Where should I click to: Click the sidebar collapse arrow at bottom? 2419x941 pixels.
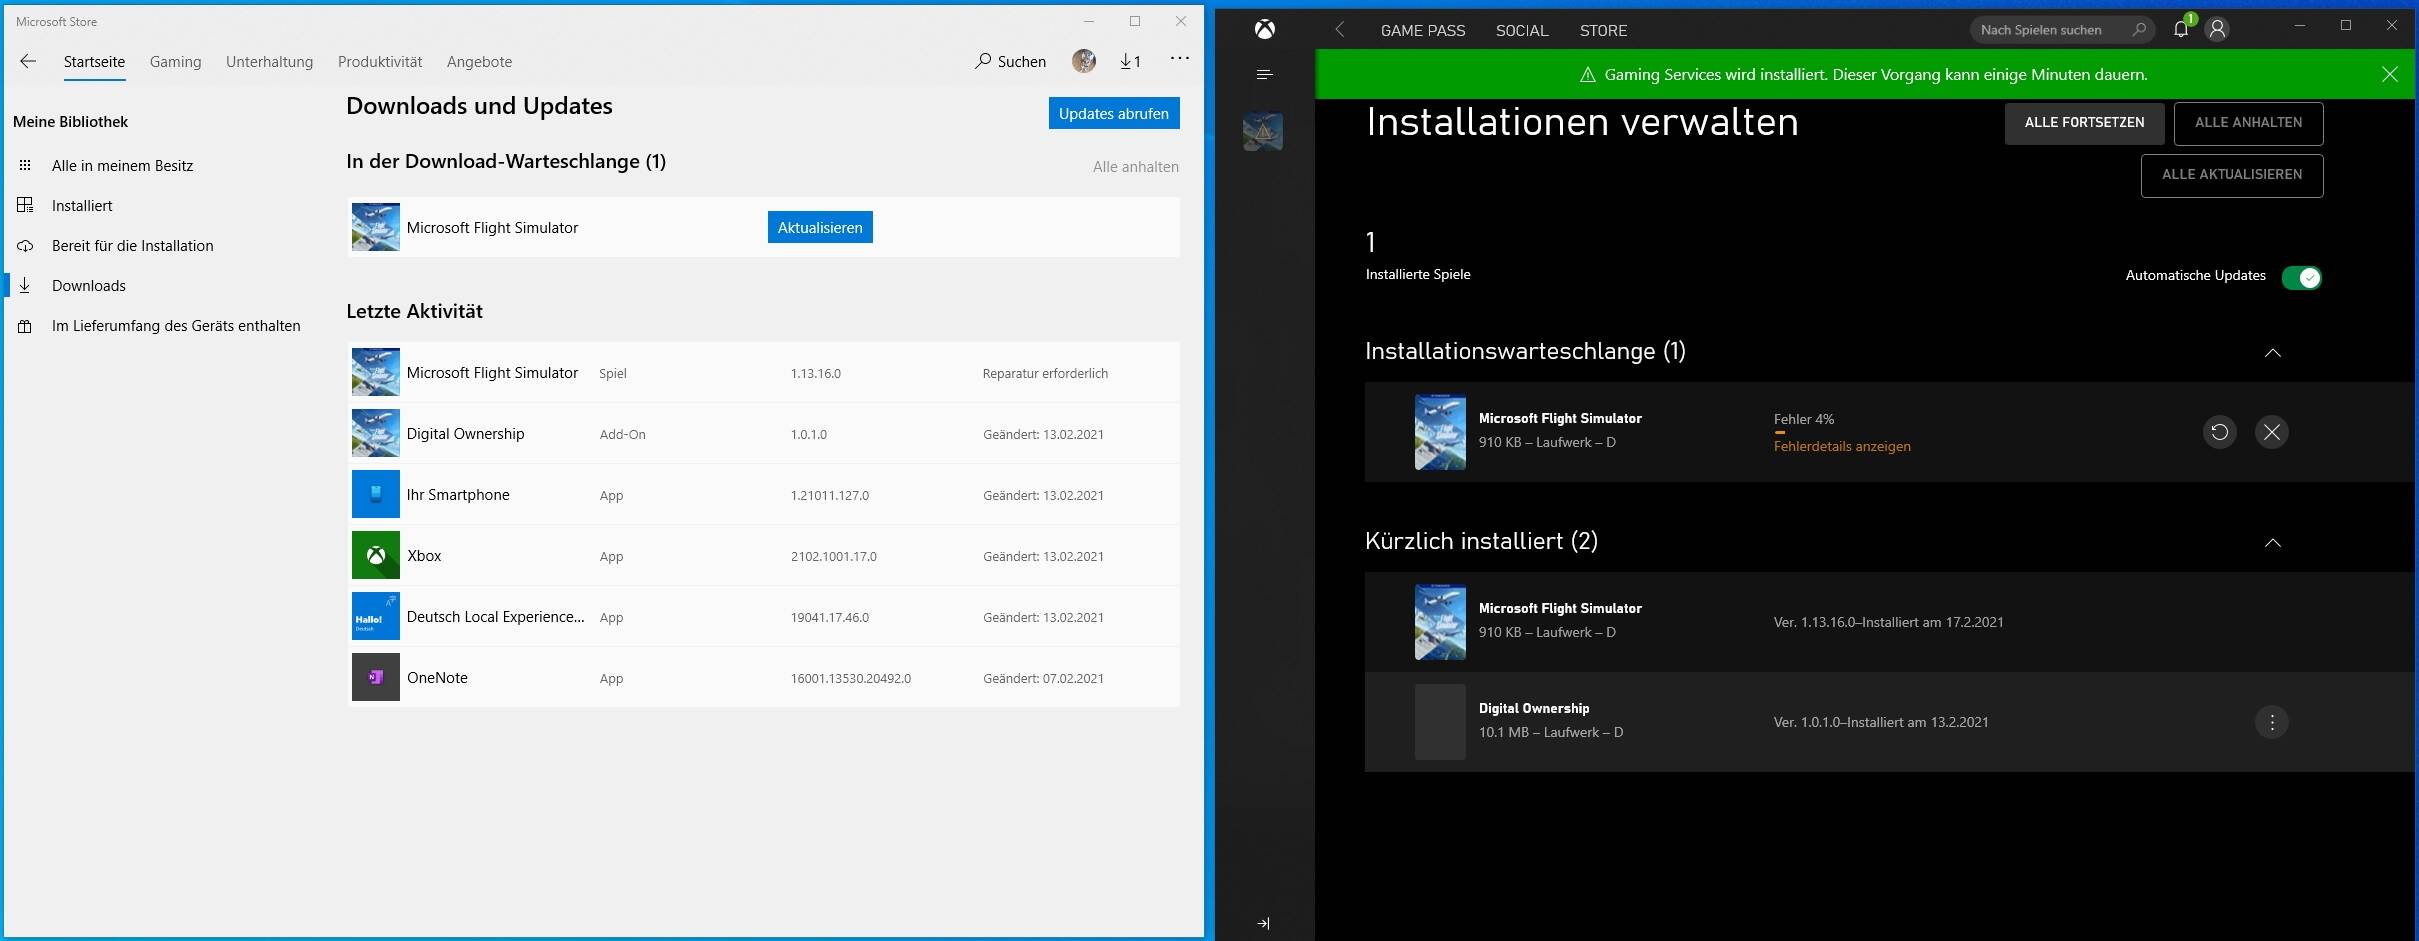click(x=1263, y=923)
